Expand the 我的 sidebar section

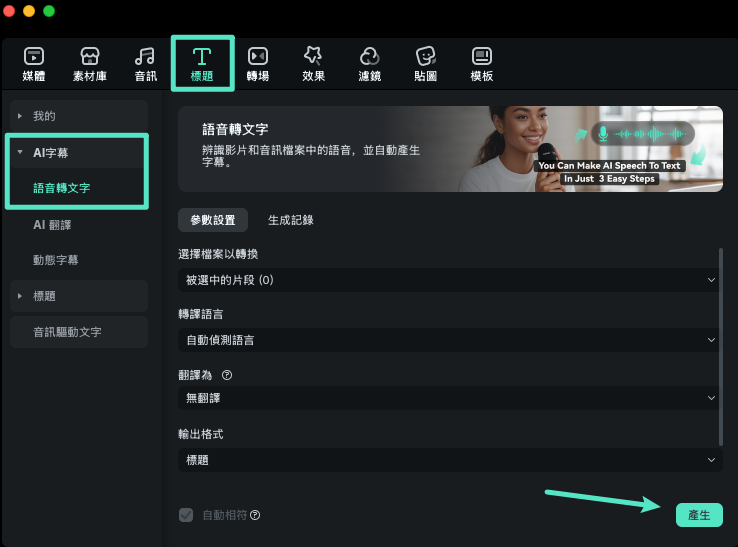click(20, 116)
